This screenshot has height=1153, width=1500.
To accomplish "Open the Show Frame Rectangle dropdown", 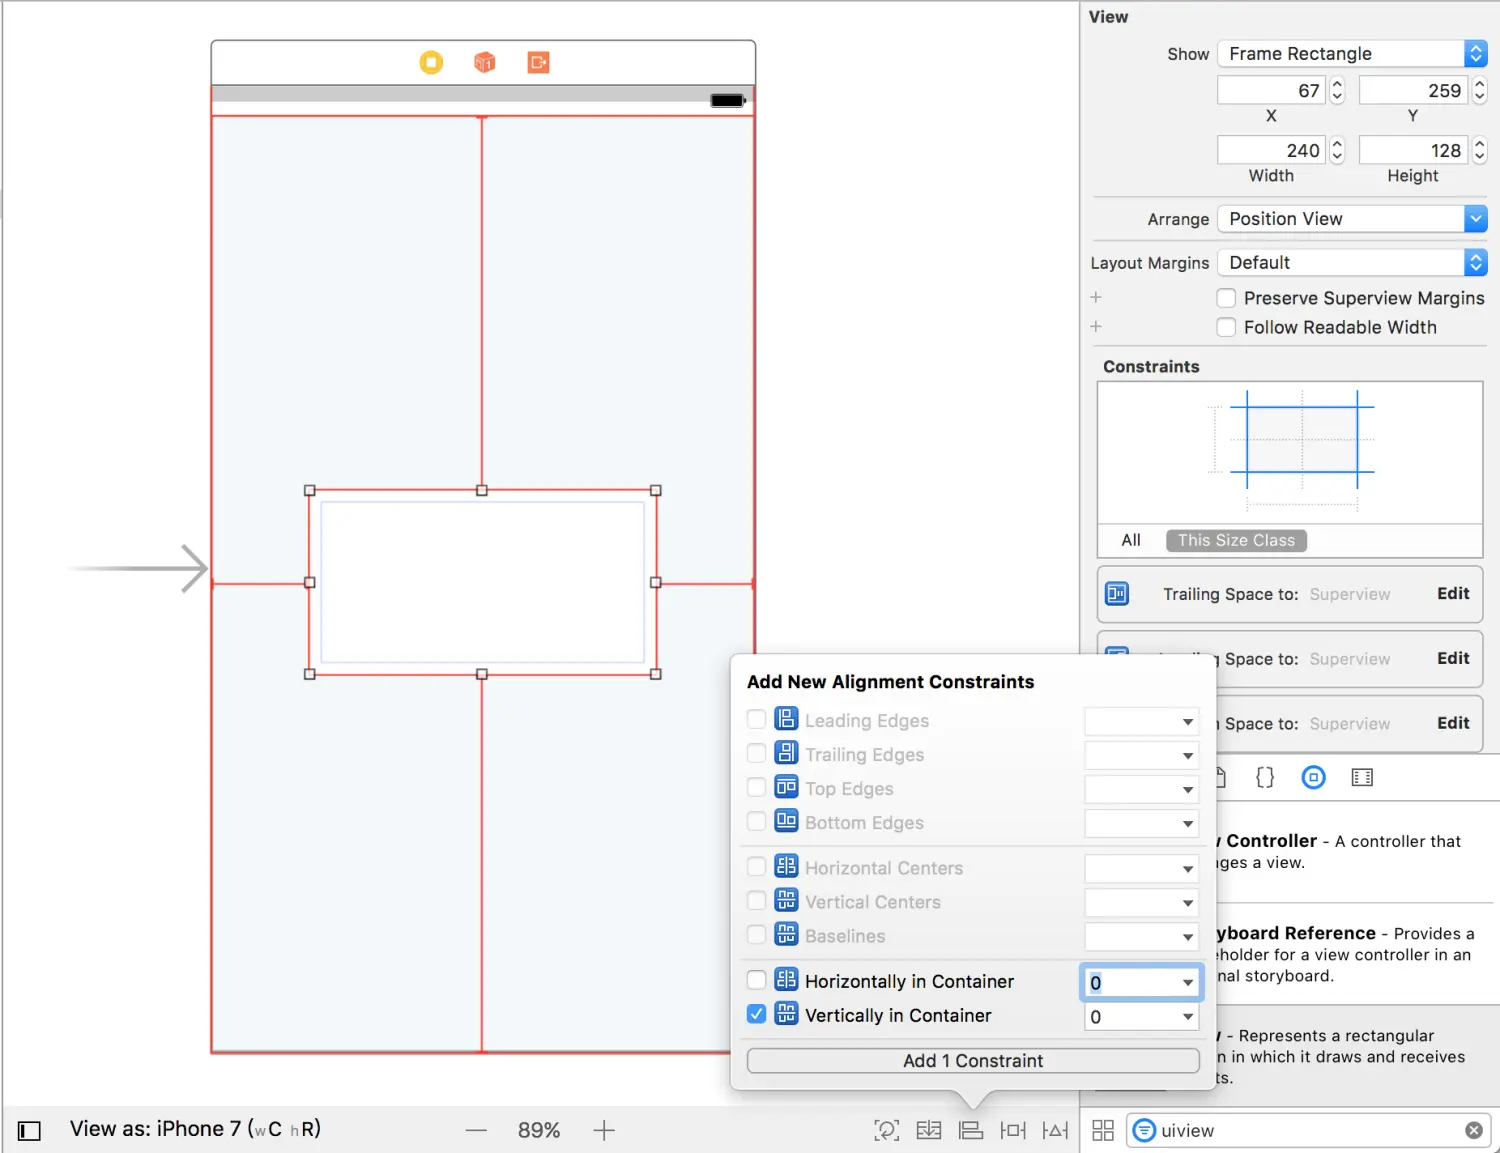I will click(x=1352, y=53).
